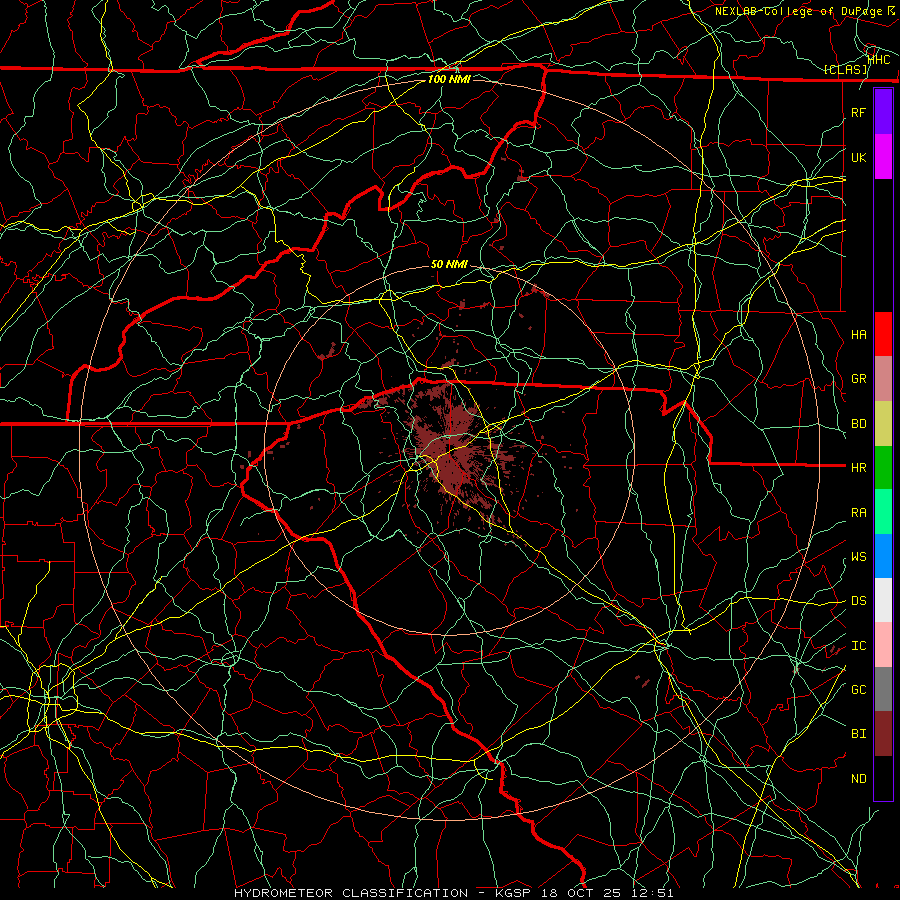Click the HA legend label
Screen dimensions: 900x900
tap(858, 334)
